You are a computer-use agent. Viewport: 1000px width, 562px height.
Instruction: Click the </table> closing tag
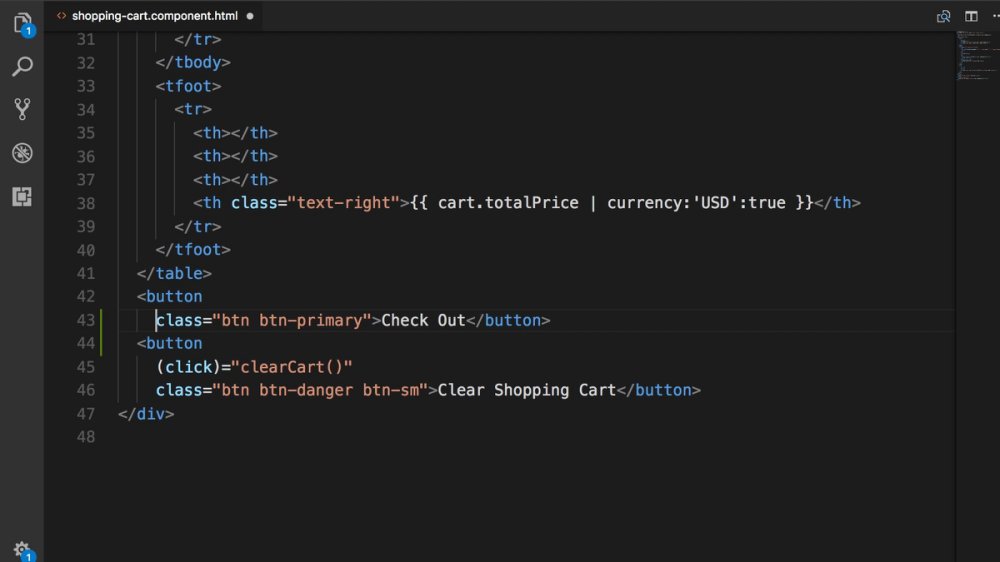coord(174,273)
